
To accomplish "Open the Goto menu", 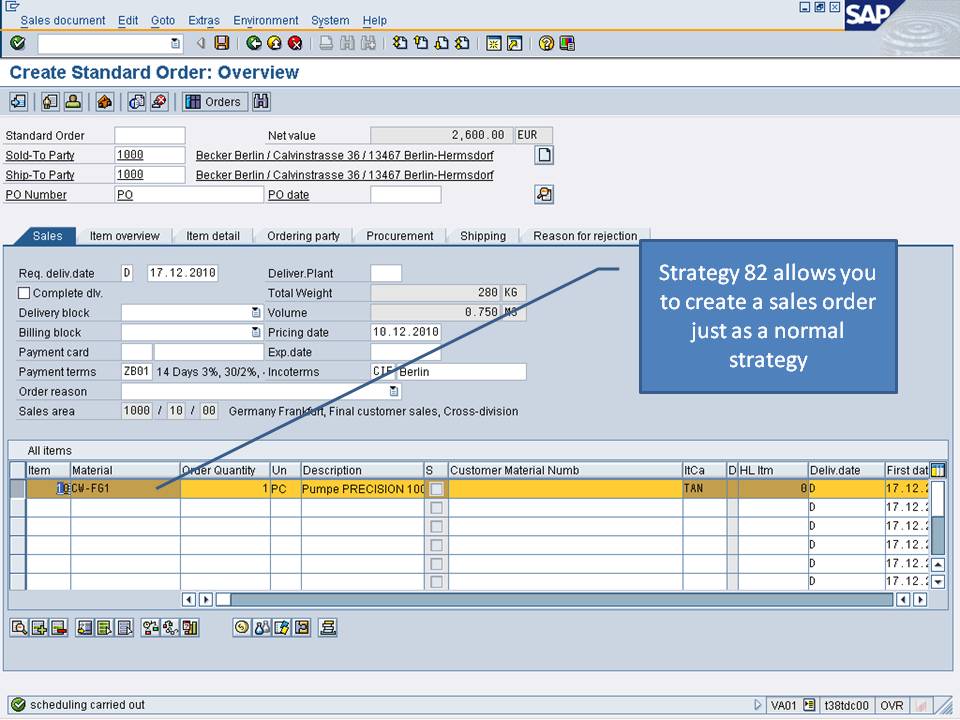I will 163,20.
